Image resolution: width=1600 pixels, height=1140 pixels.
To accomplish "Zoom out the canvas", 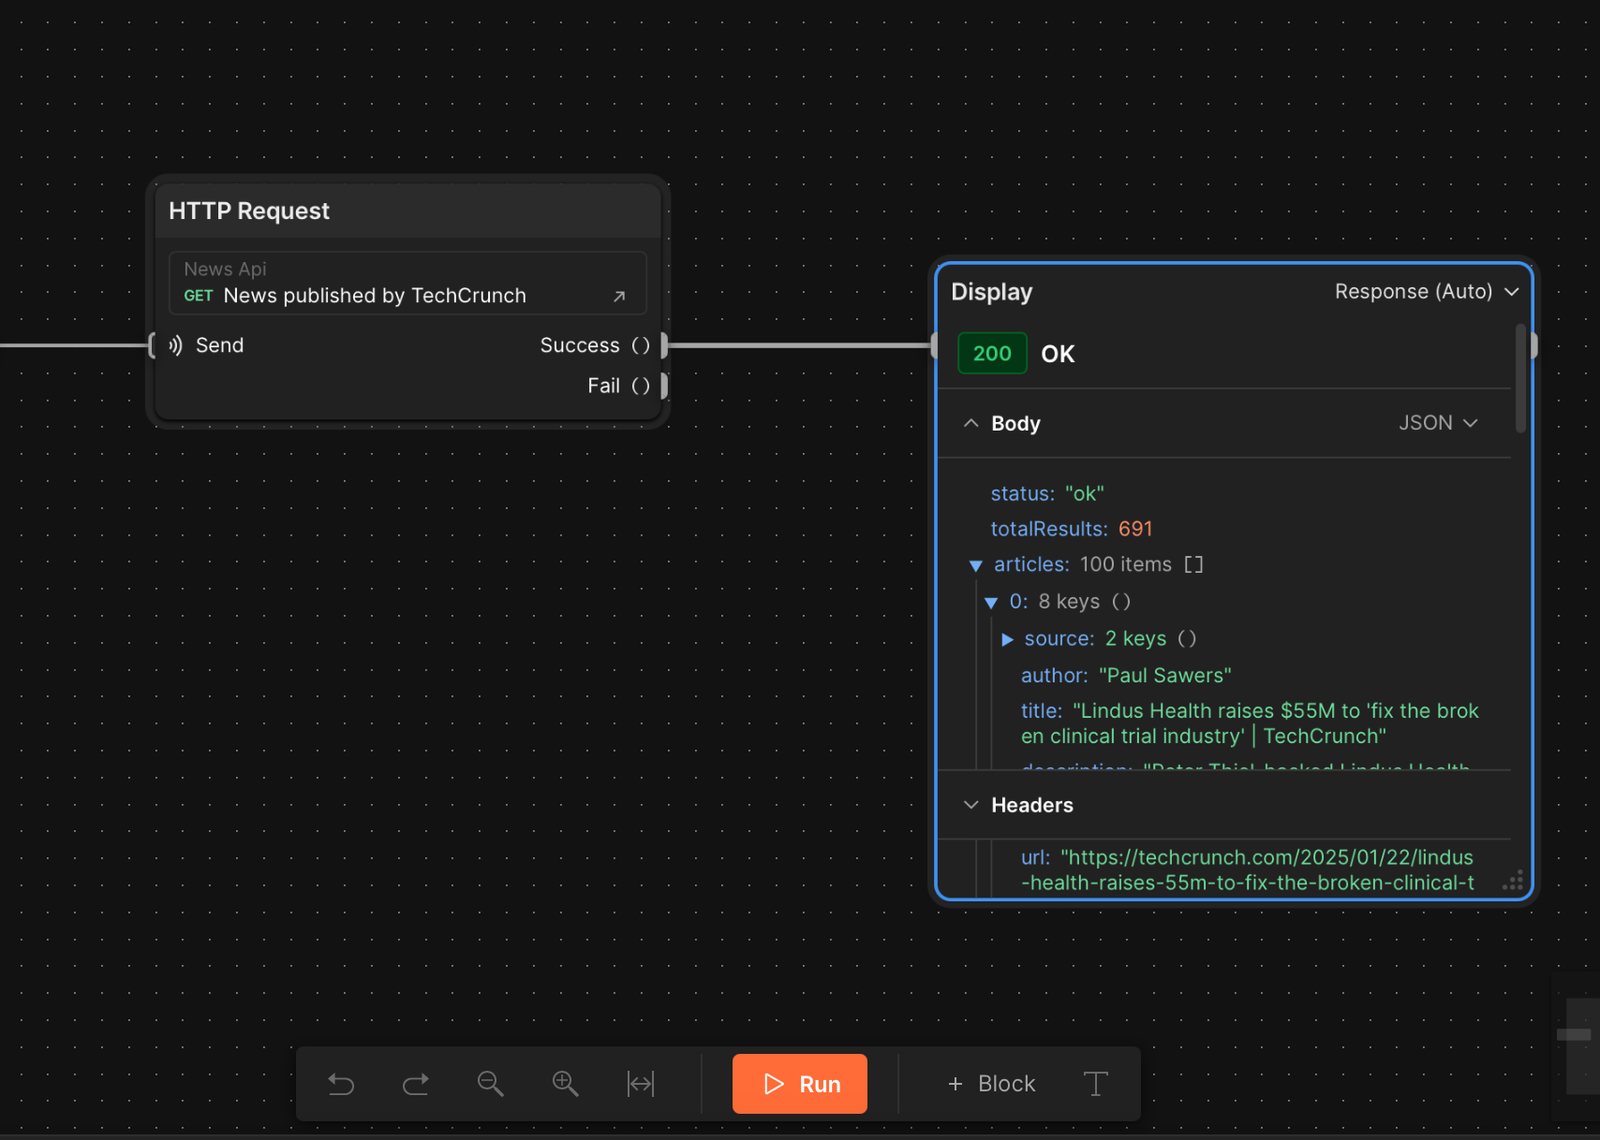I will tap(490, 1084).
